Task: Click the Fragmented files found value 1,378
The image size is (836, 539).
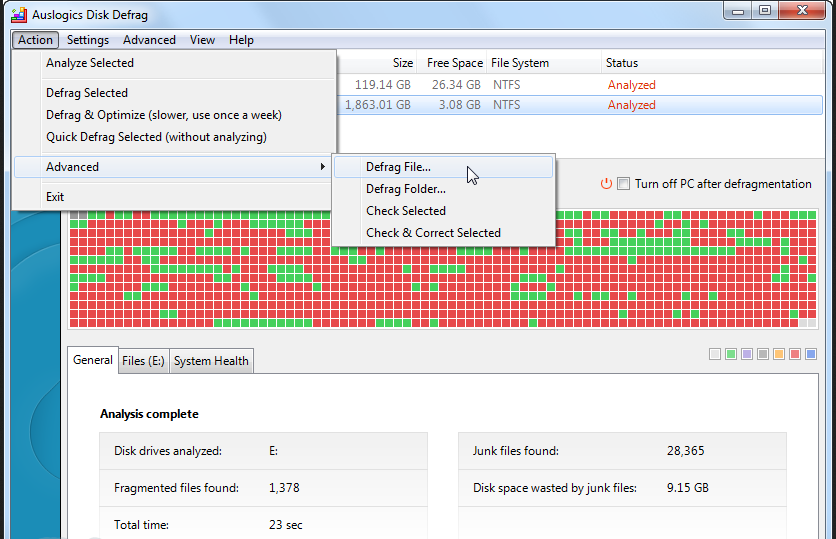Action: [284, 488]
